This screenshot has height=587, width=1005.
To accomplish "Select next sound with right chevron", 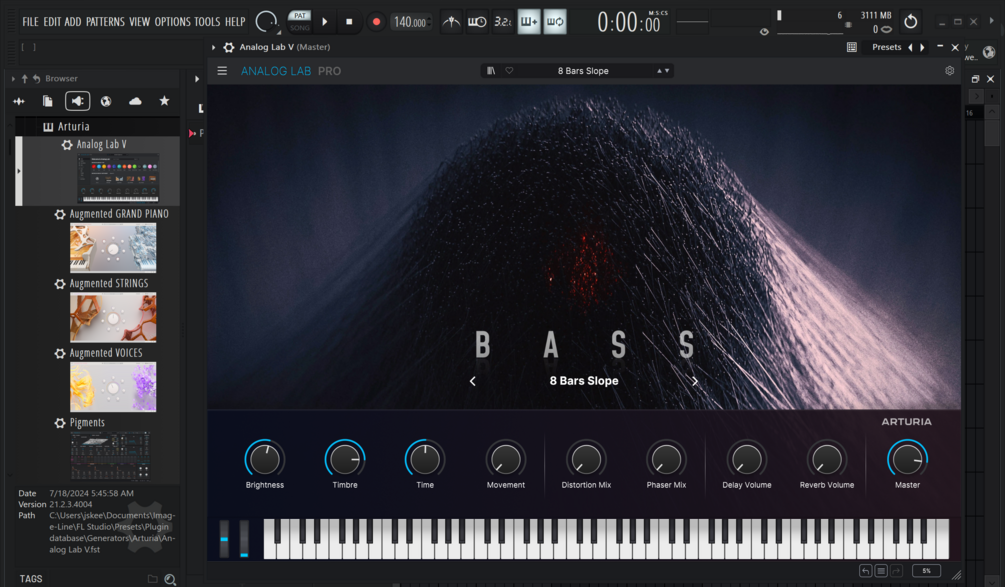I will (695, 381).
